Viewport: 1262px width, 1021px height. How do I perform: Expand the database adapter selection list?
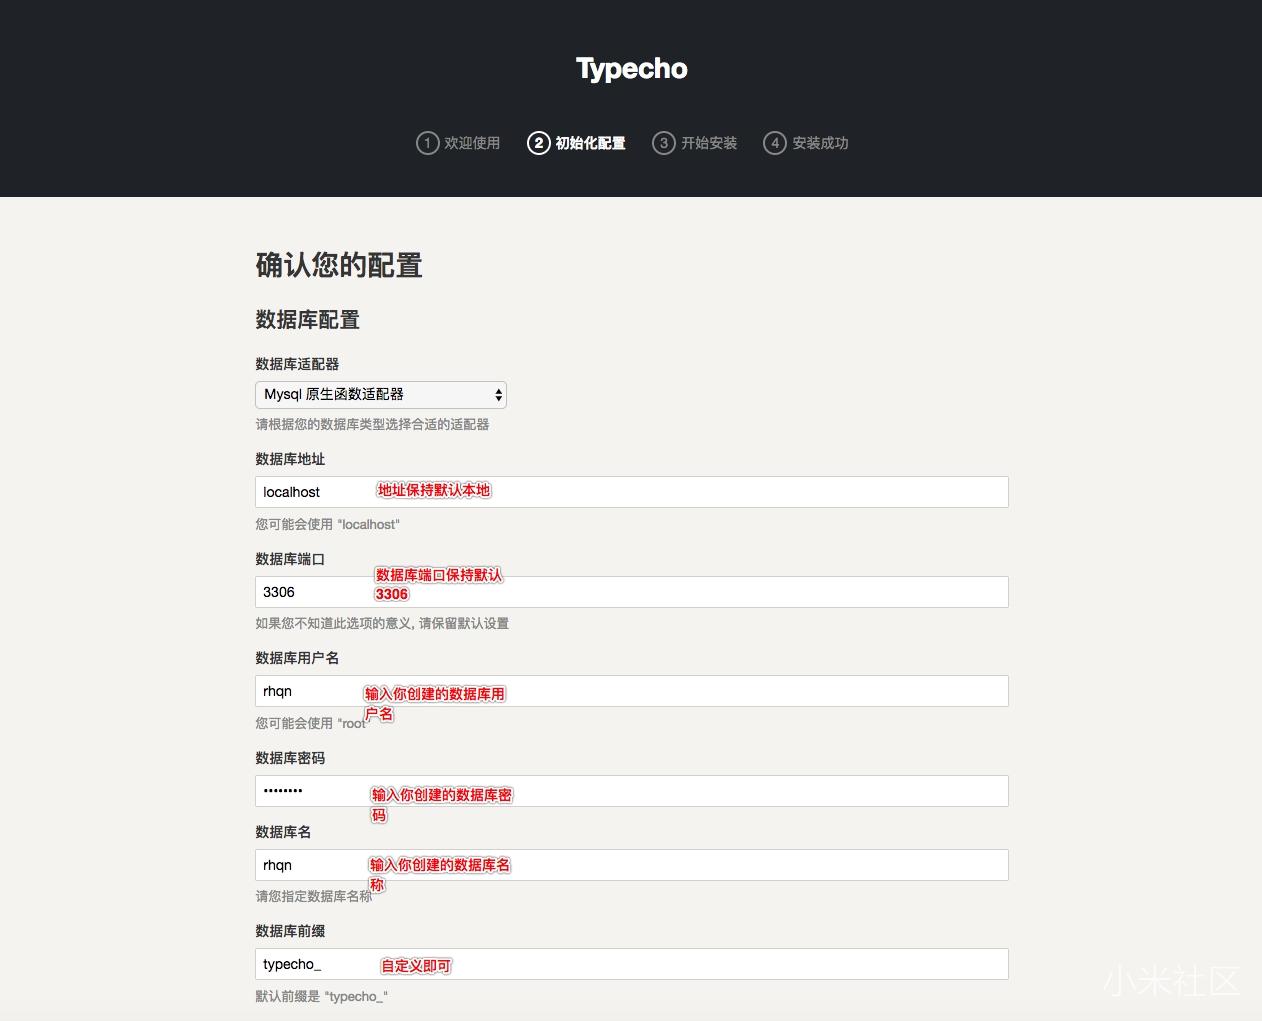380,394
